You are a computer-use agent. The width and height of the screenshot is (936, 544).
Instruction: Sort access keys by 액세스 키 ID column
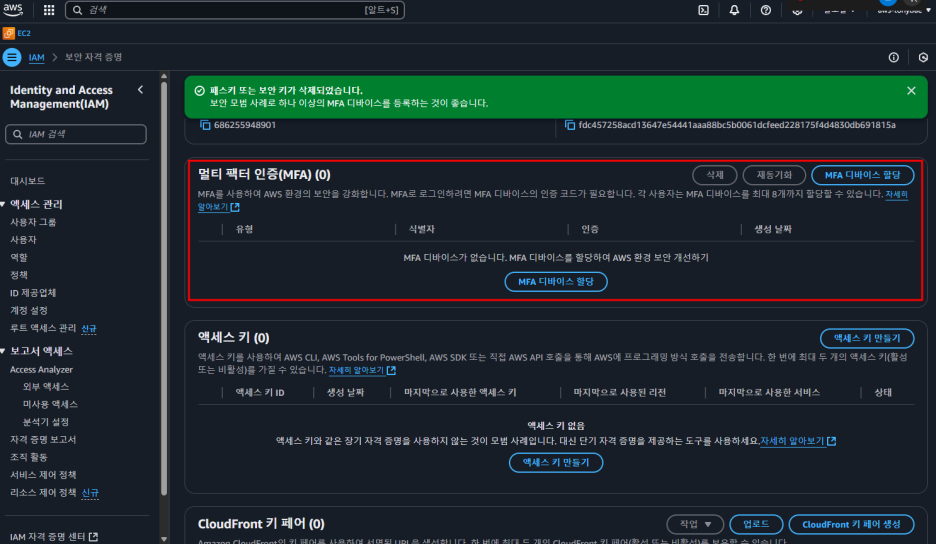[260, 392]
